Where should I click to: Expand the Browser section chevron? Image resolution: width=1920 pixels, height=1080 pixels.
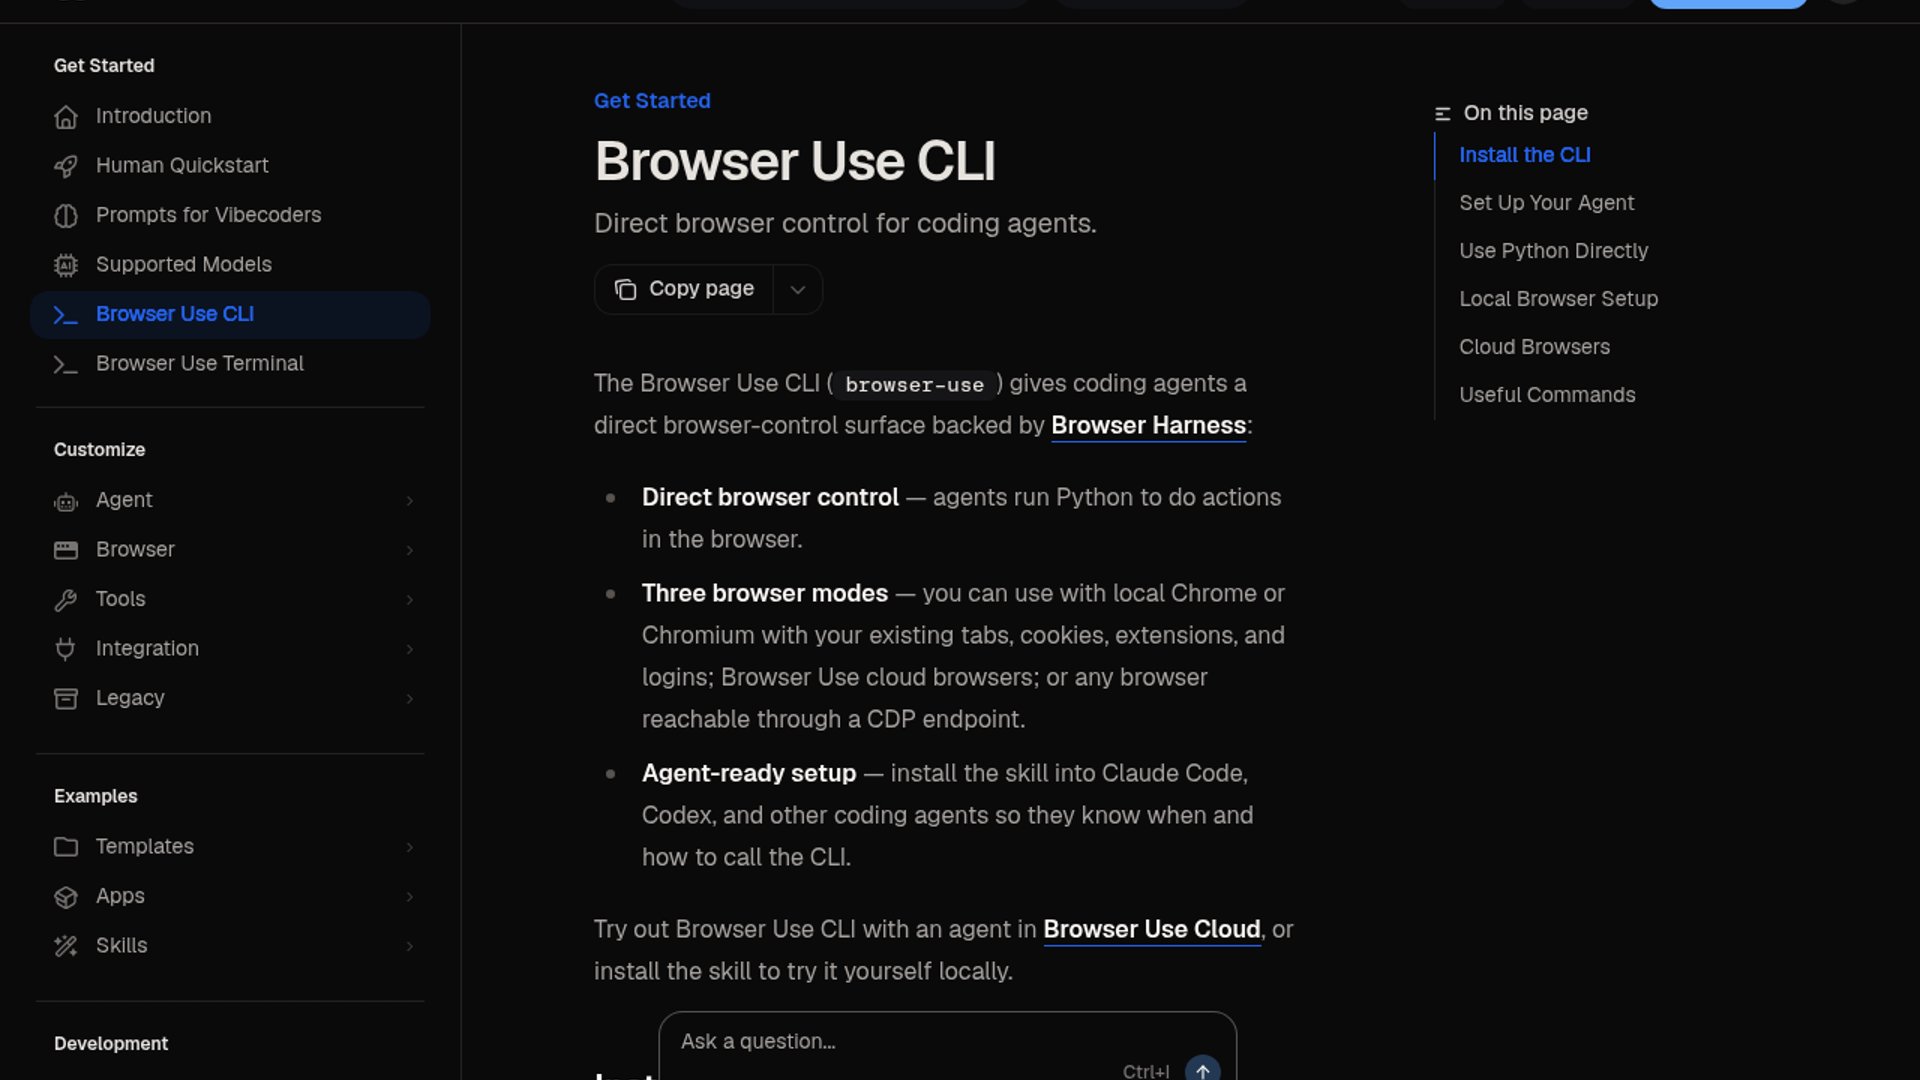[x=409, y=550]
